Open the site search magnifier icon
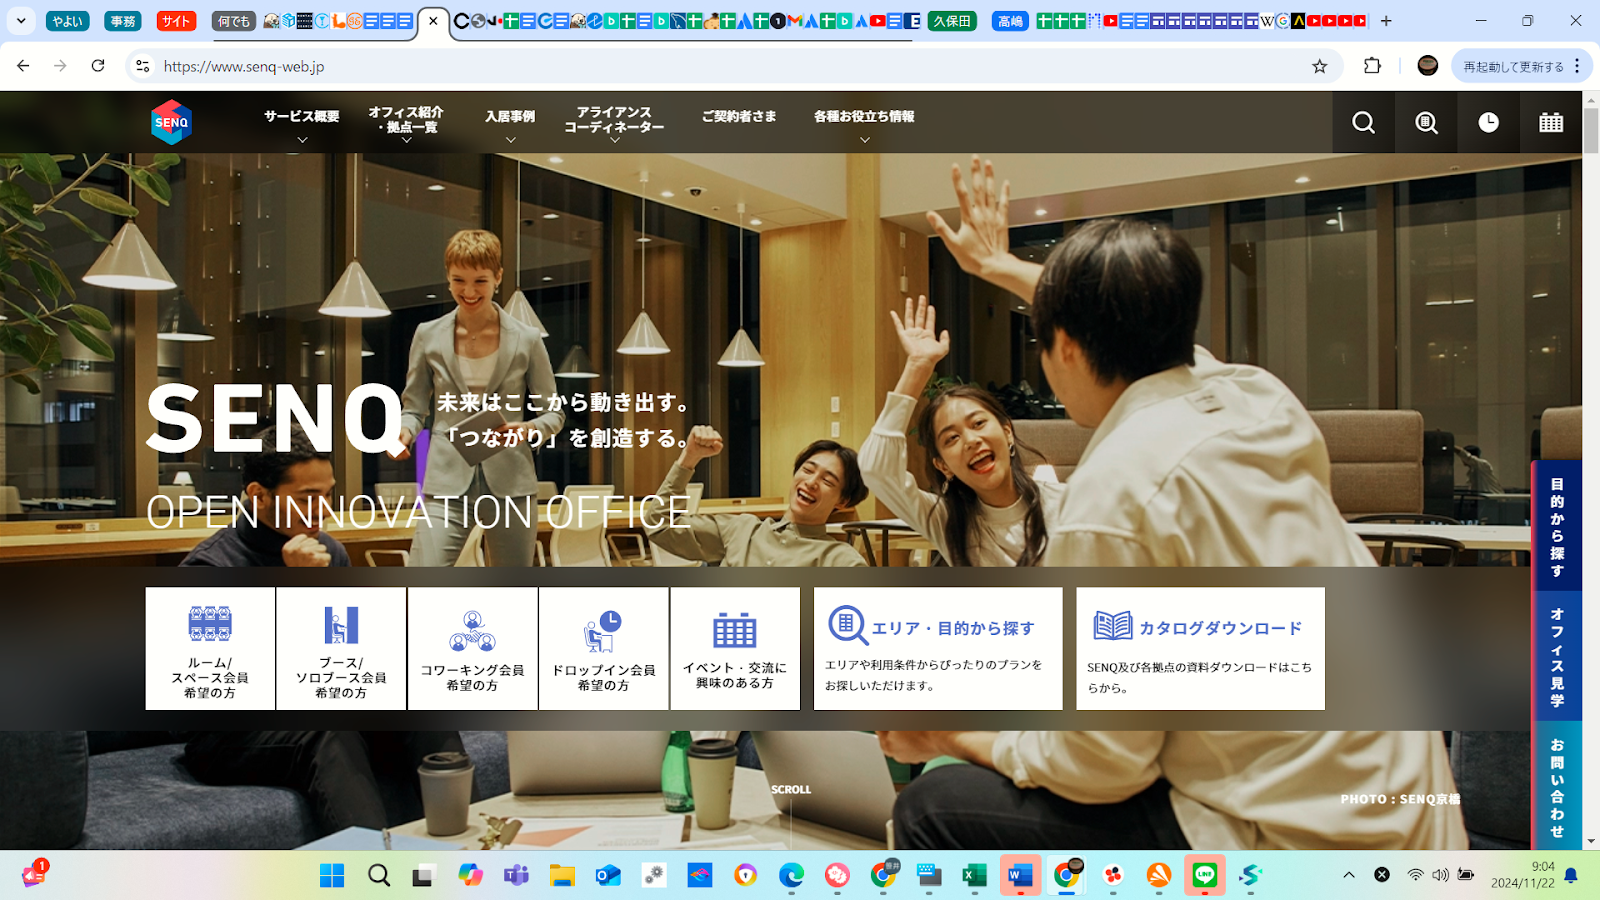This screenshot has height=900, width=1600. click(1364, 122)
